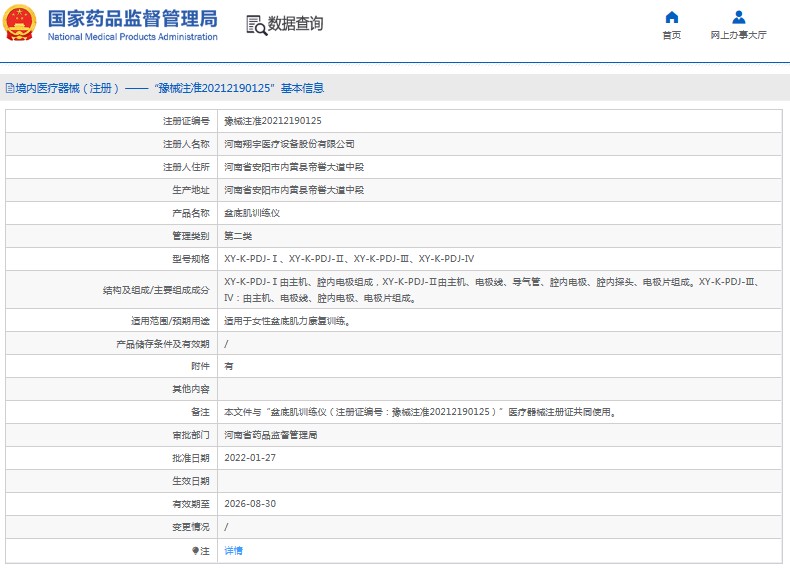Open the 数据查询 search icon

coord(256,25)
